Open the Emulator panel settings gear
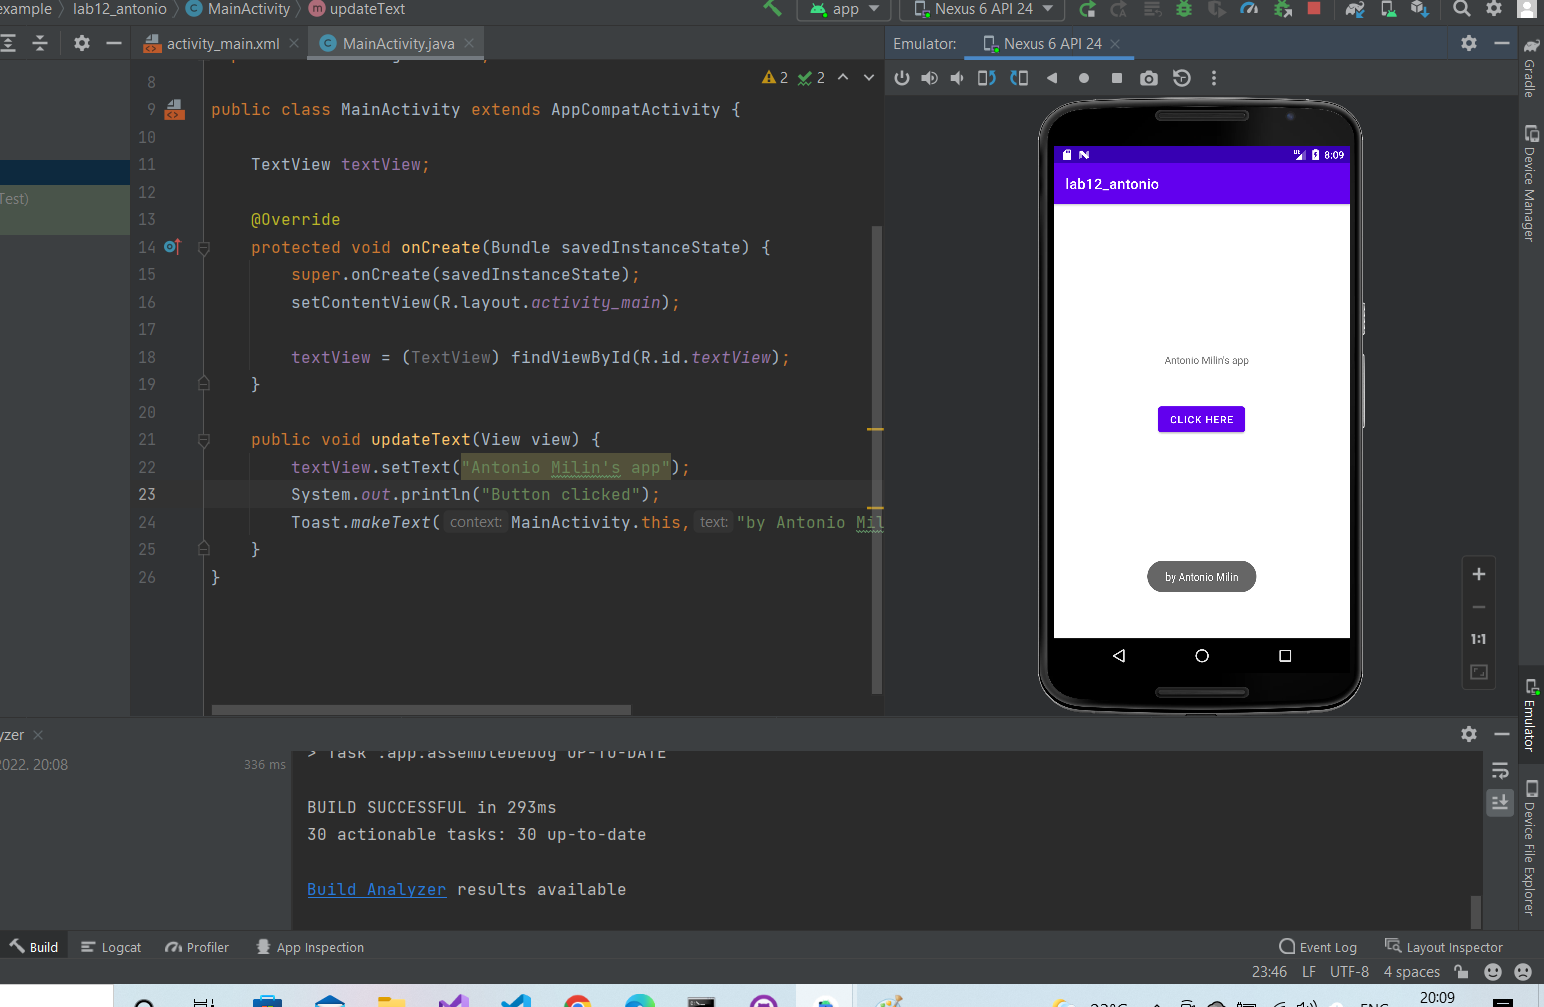Image resolution: width=1544 pixels, height=1007 pixels. coord(1469,43)
